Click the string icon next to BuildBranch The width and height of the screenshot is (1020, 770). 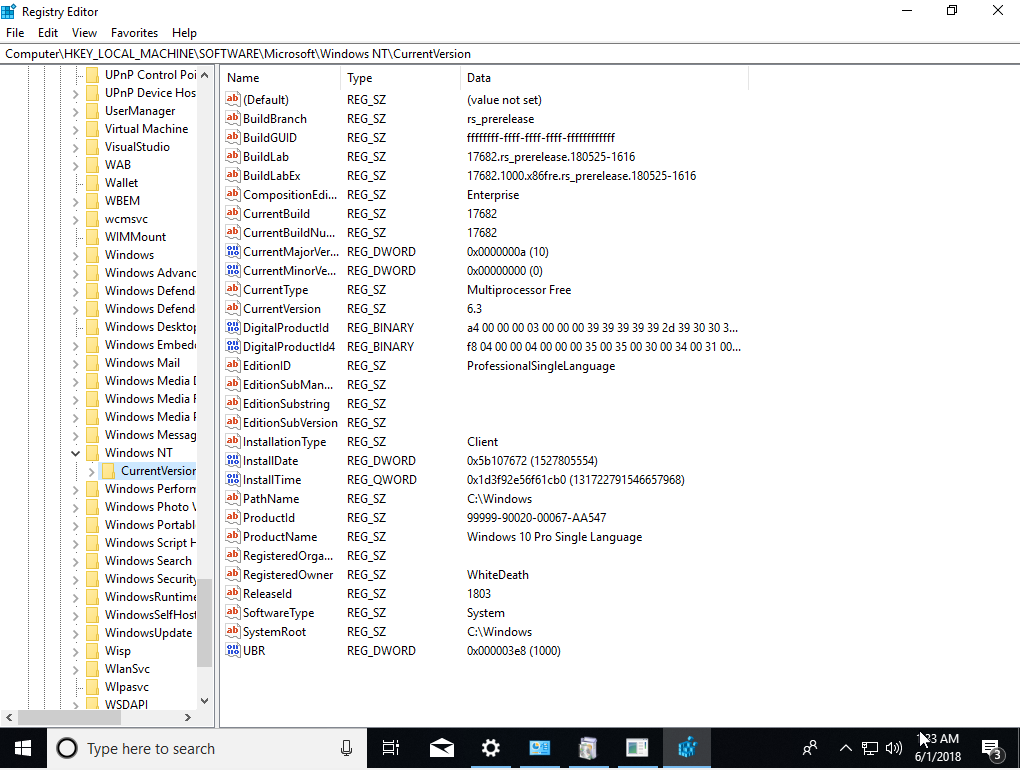(232, 118)
